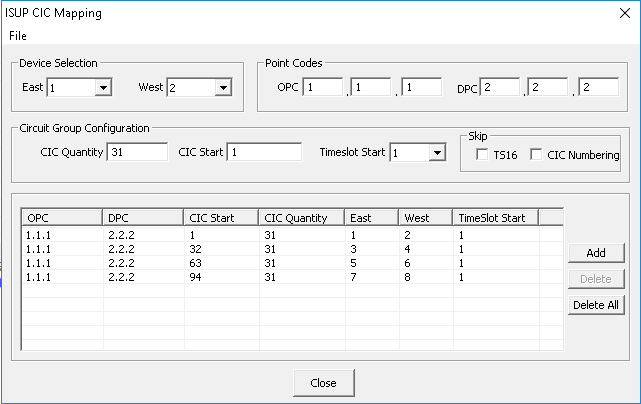
Task: Close the ISUP CIC Mapping window
Action: [625, 13]
